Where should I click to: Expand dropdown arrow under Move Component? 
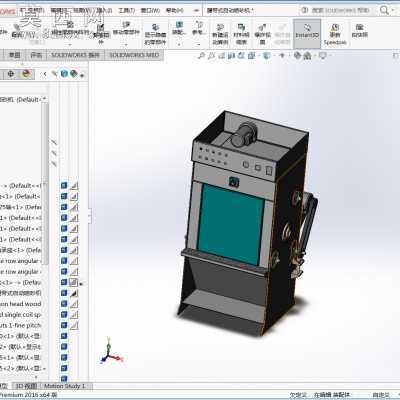(126, 44)
